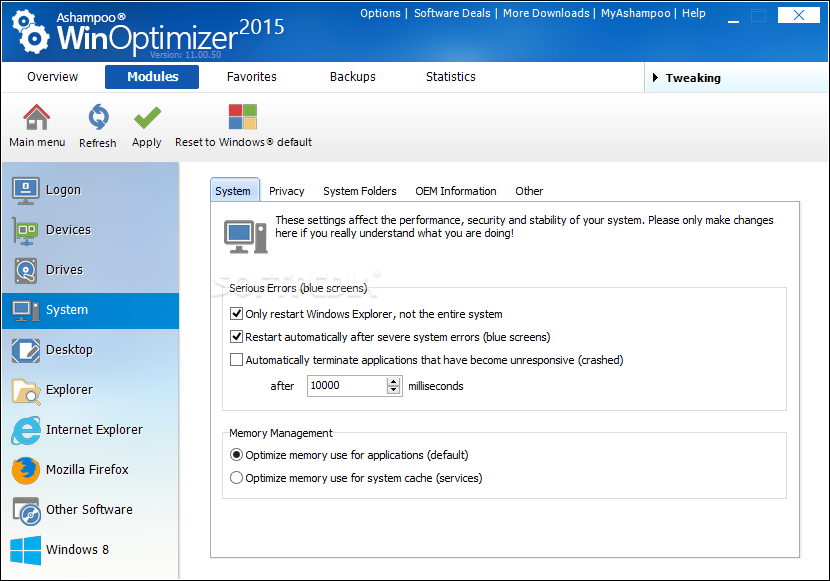830x581 pixels.
Task: Click the Refresh arrows icon
Action: click(x=98, y=117)
